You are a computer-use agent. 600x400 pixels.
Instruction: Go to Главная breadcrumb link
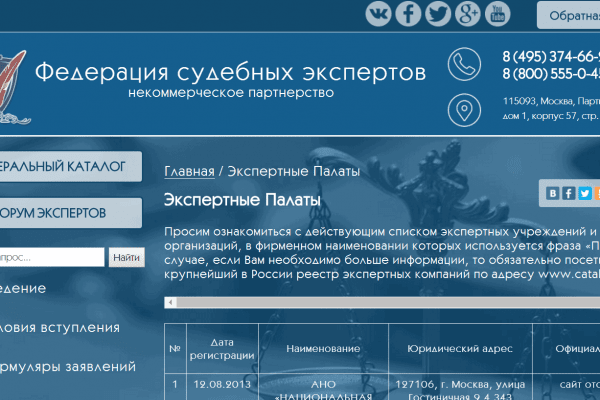[x=189, y=171]
